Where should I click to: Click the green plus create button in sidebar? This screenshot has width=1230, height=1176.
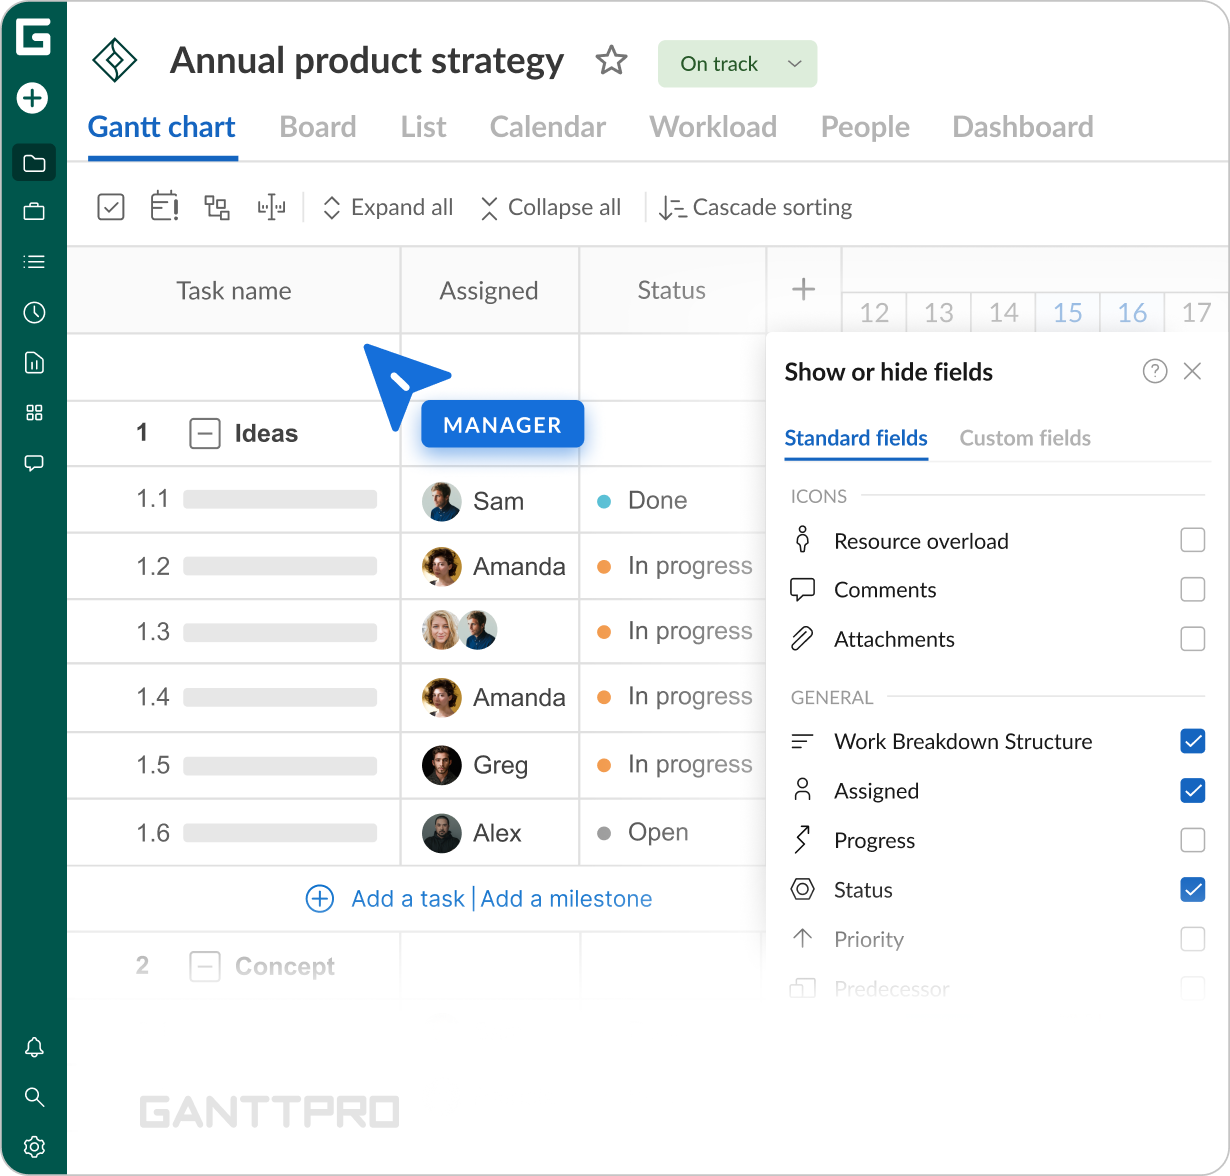coord(33,98)
